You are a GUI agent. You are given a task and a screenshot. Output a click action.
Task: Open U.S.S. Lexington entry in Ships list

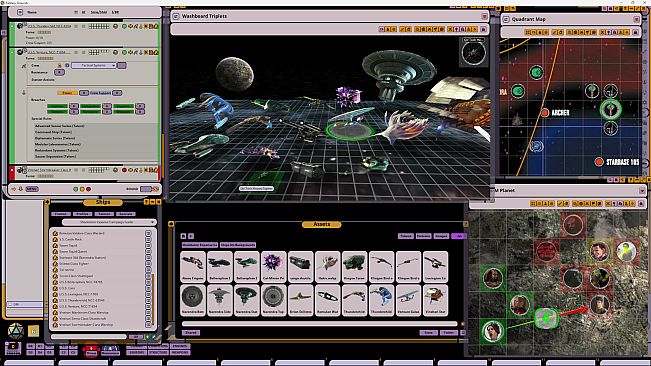tap(78, 294)
